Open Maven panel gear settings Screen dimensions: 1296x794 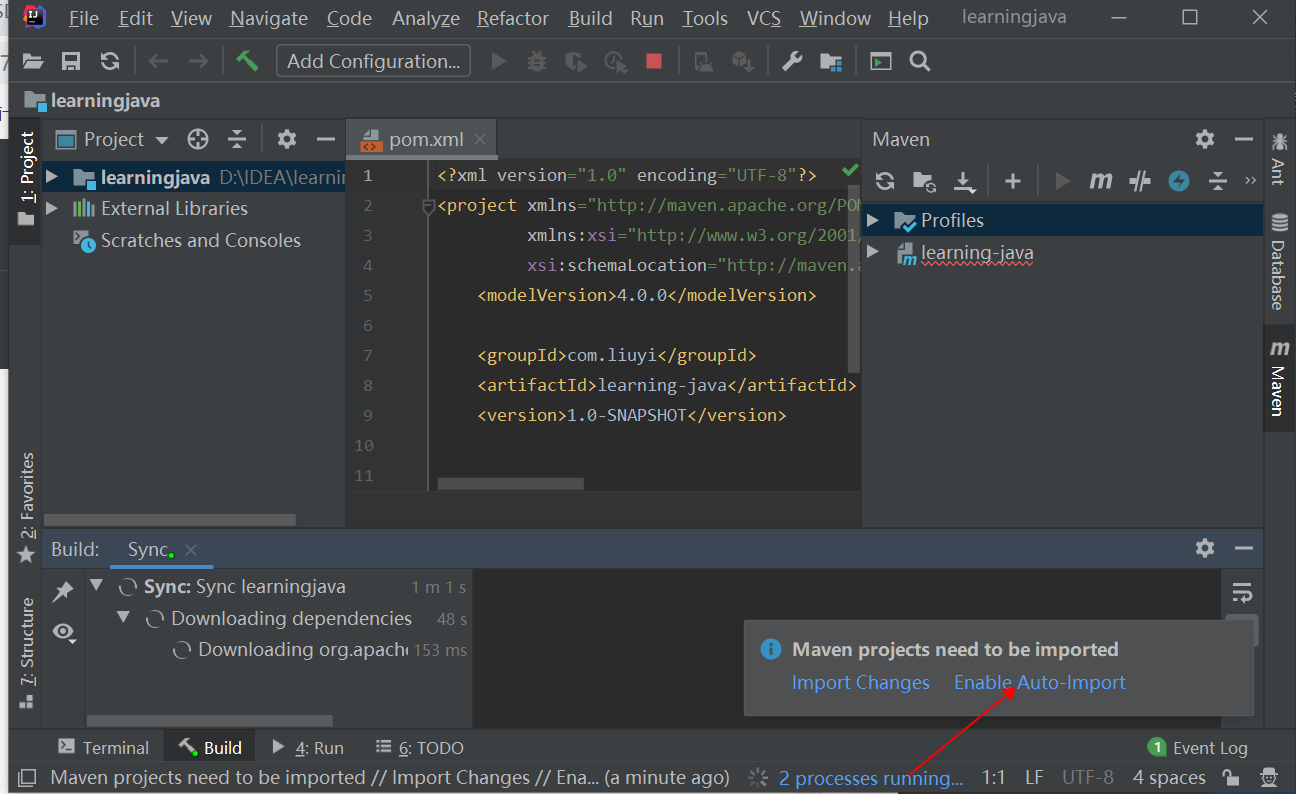point(1205,139)
